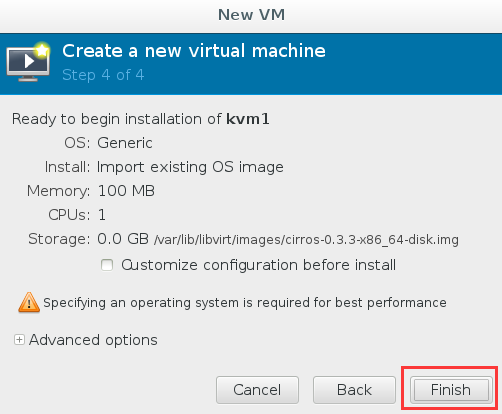Click the Memory value 100 MB

point(126,191)
